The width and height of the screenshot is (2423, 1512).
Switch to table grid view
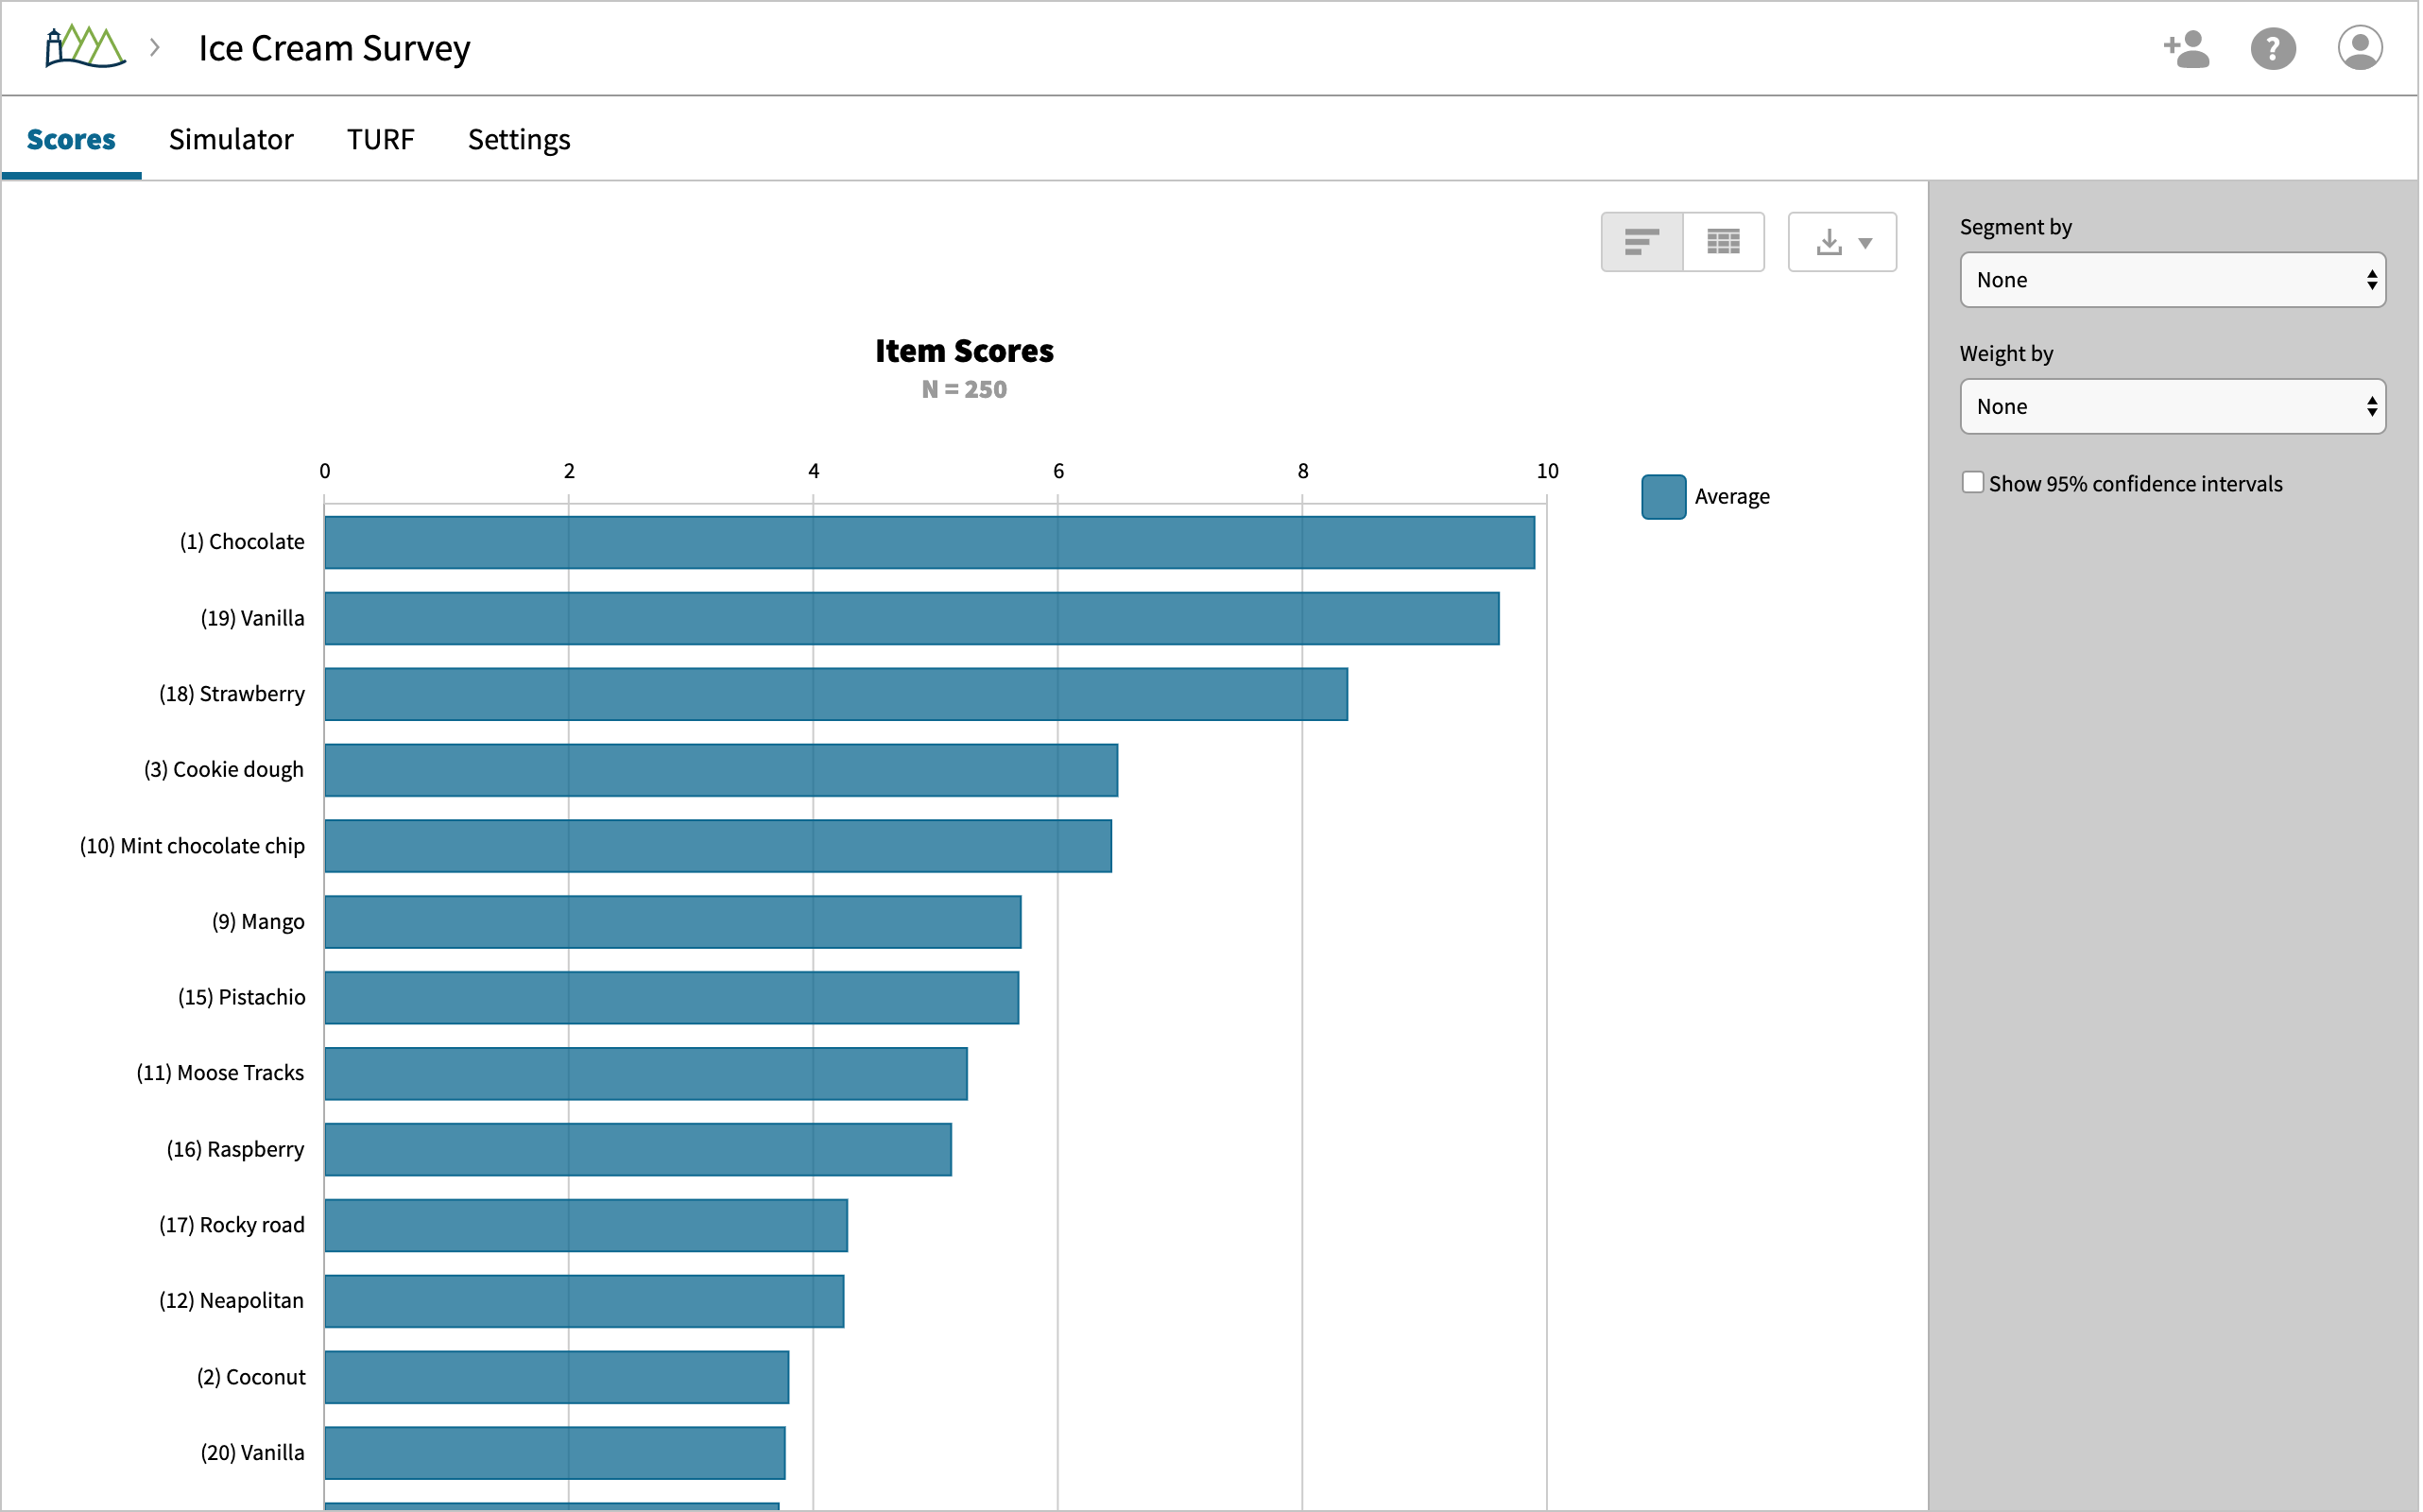1723,242
